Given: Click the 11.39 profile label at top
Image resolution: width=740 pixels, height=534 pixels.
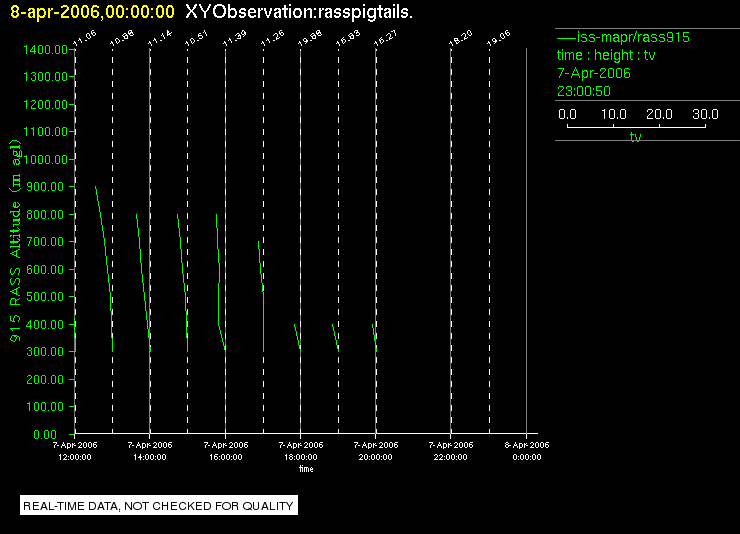Looking at the screenshot, I should [x=235, y=39].
